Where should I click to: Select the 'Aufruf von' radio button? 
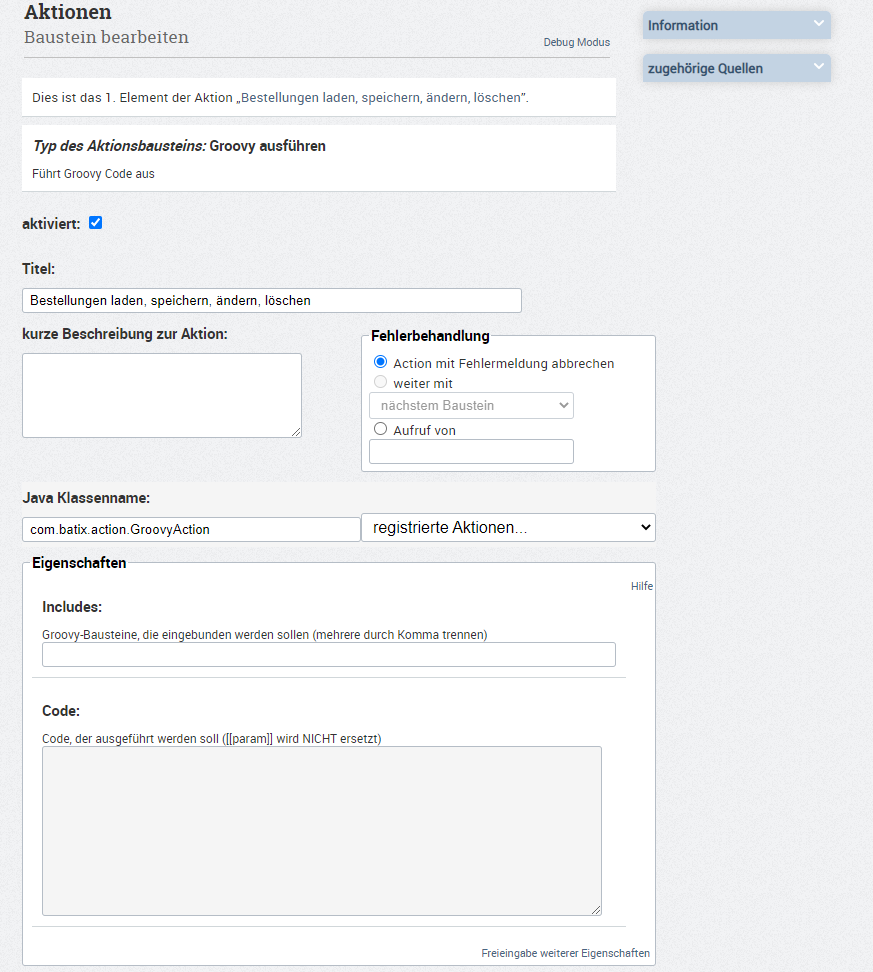[x=380, y=429]
